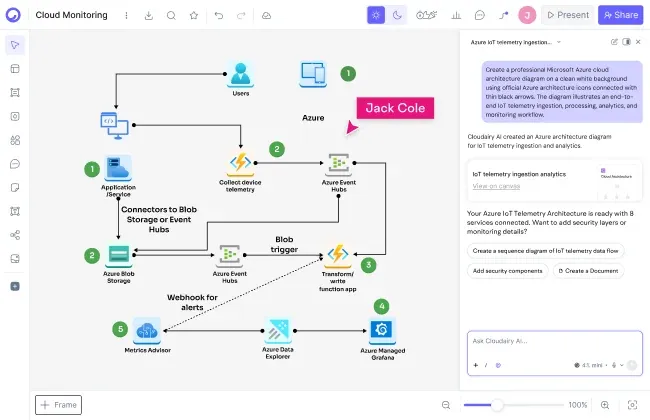Redo the last action
The image size is (650, 420).
coord(241,15)
